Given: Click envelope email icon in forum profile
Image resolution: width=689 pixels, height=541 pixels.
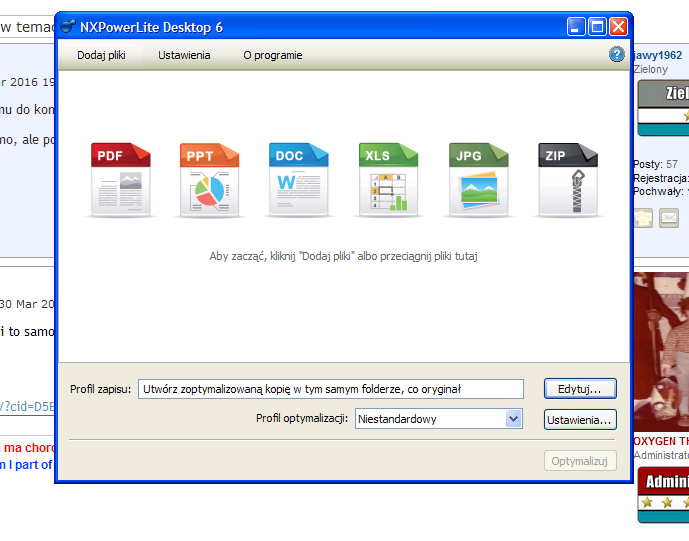Looking at the screenshot, I should point(669,218).
